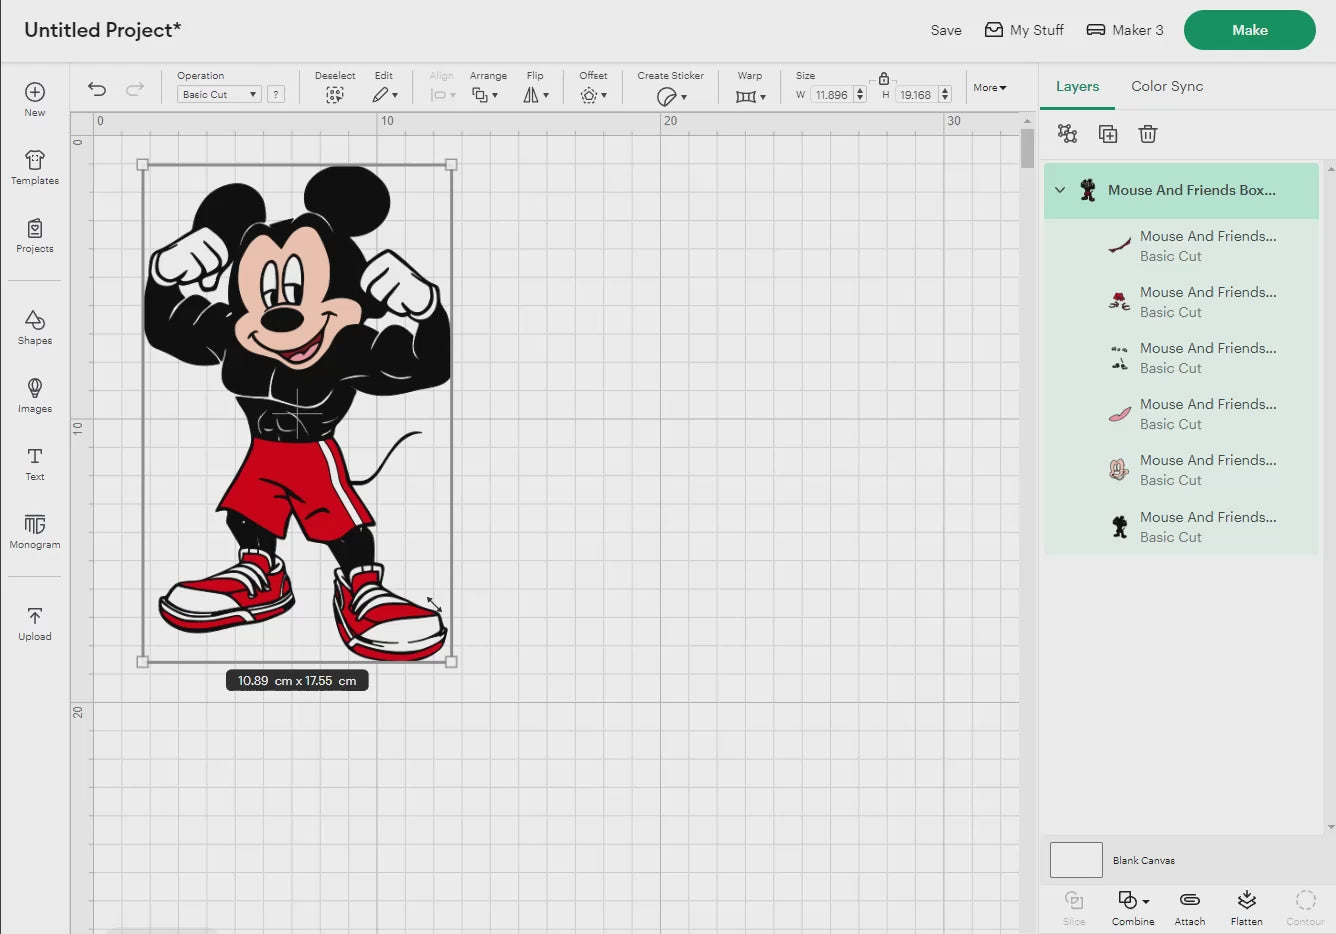Click the Mickey image on canvas
The width and height of the screenshot is (1336, 934).
coord(297,413)
